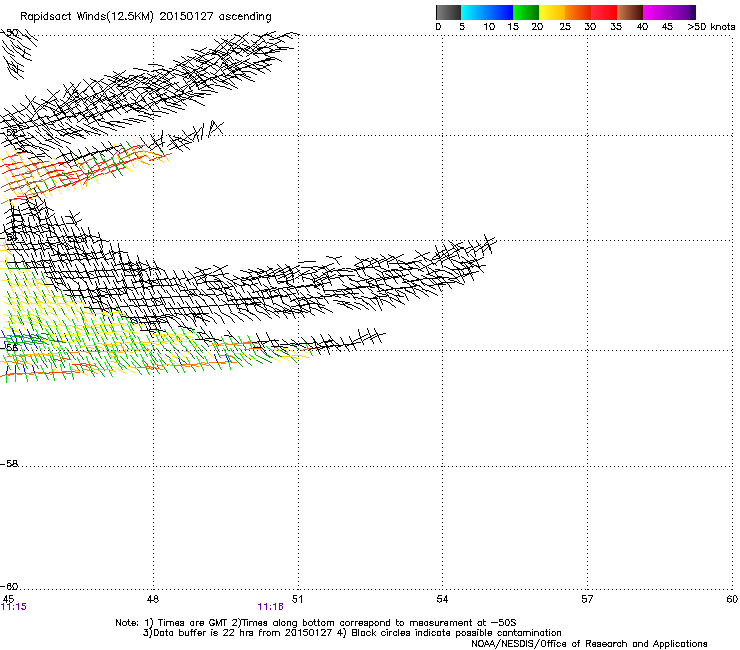Click the longitude label '57'
The width and height of the screenshot is (740, 650).
587,599
